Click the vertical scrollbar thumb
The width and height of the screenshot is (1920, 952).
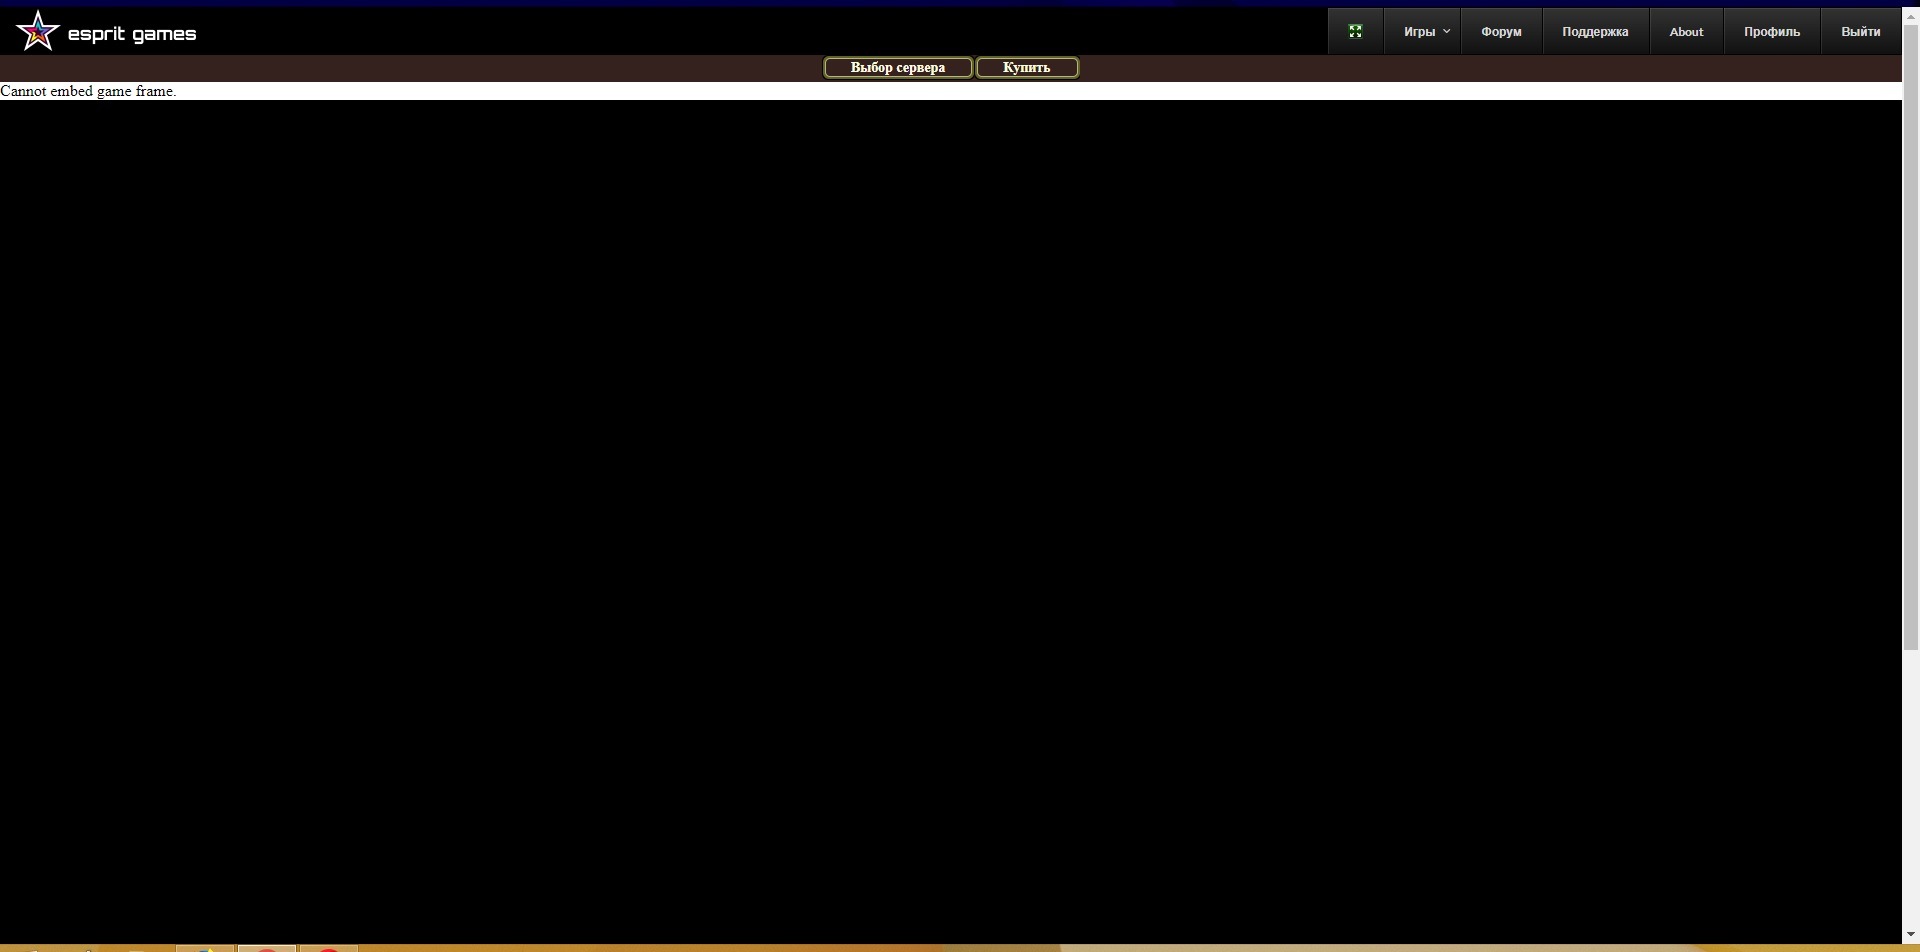click(1910, 340)
